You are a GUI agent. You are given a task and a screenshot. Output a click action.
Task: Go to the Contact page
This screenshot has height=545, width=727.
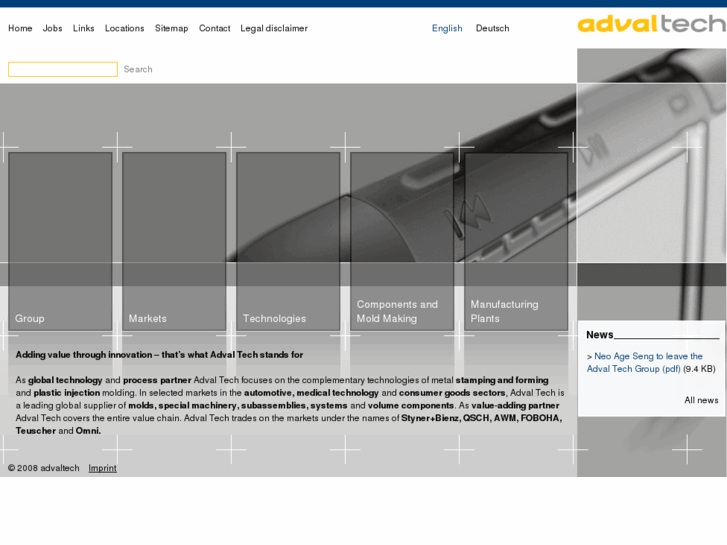point(215,28)
